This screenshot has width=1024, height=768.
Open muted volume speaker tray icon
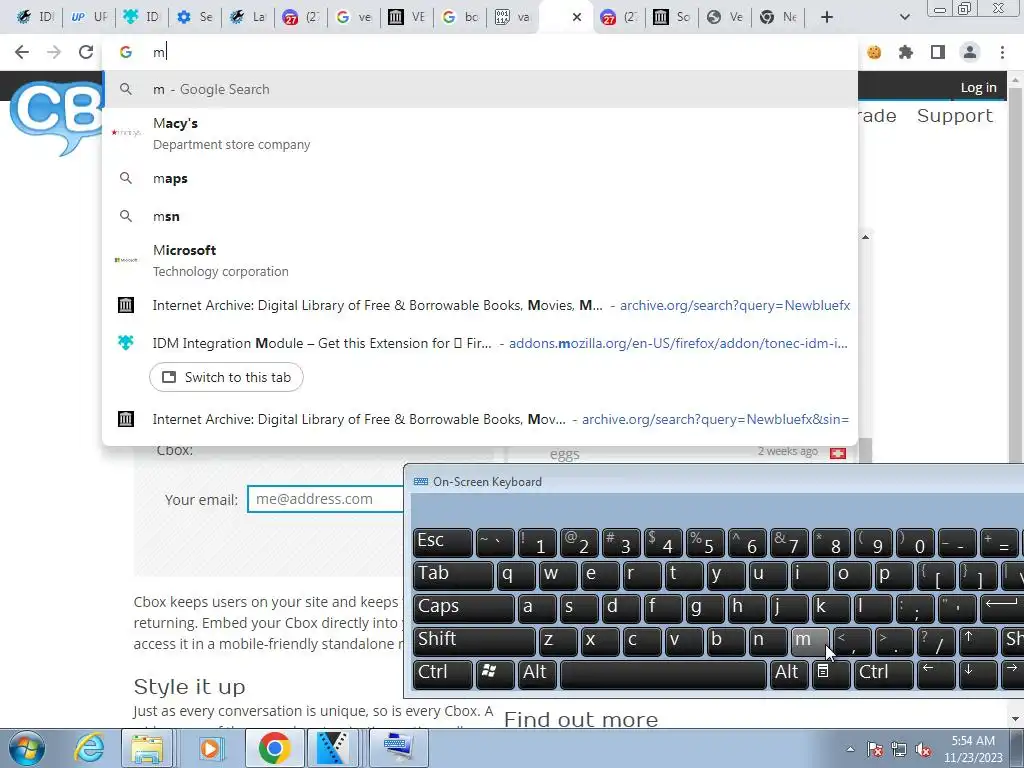pyautogui.click(x=923, y=750)
